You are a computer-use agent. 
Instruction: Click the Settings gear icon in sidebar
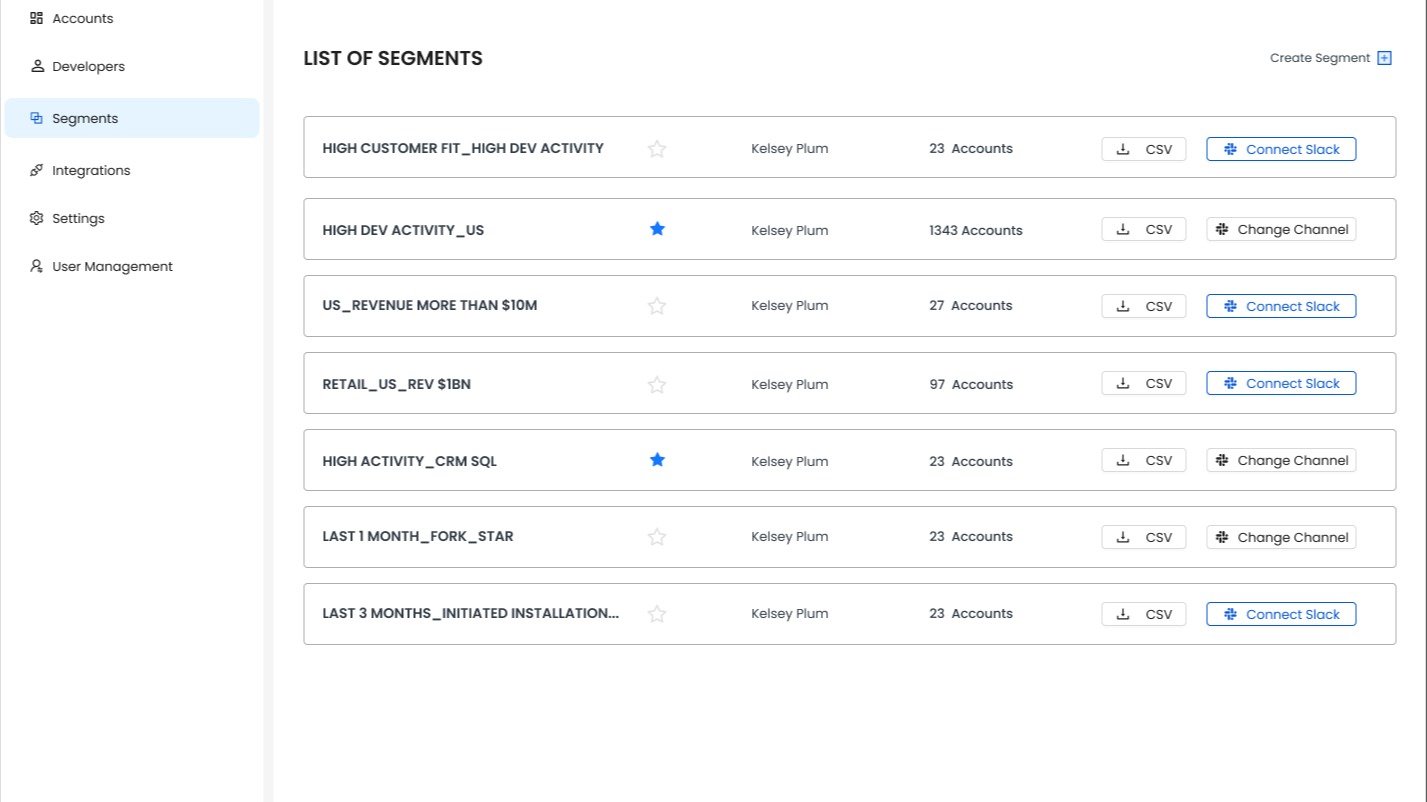tap(37, 218)
